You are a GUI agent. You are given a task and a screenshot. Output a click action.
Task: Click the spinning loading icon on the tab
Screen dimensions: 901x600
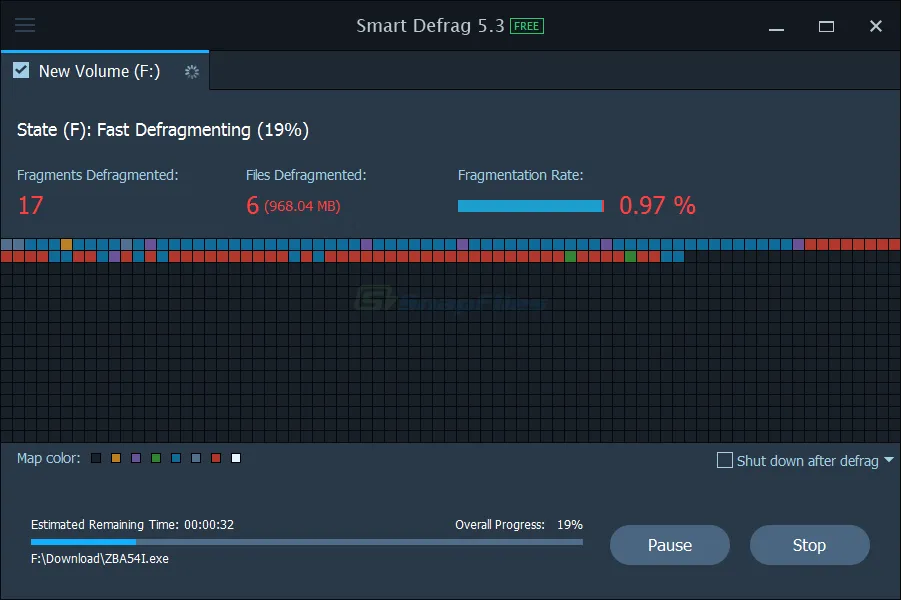pyautogui.click(x=192, y=72)
